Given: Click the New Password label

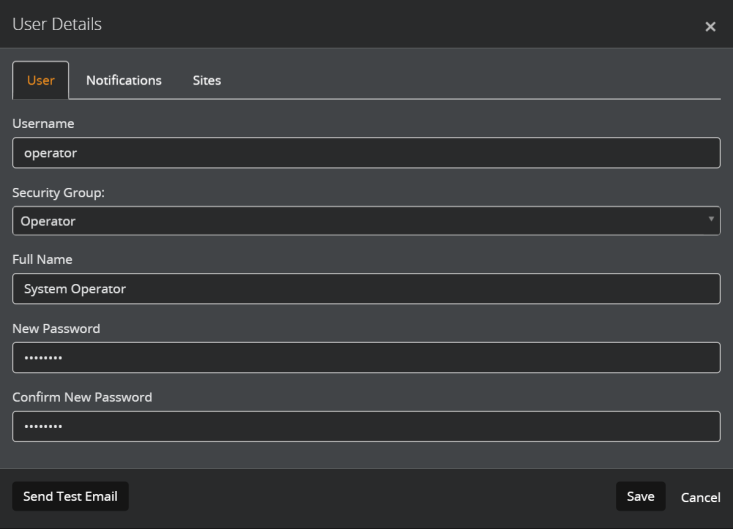Looking at the screenshot, I should click(56, 329).
